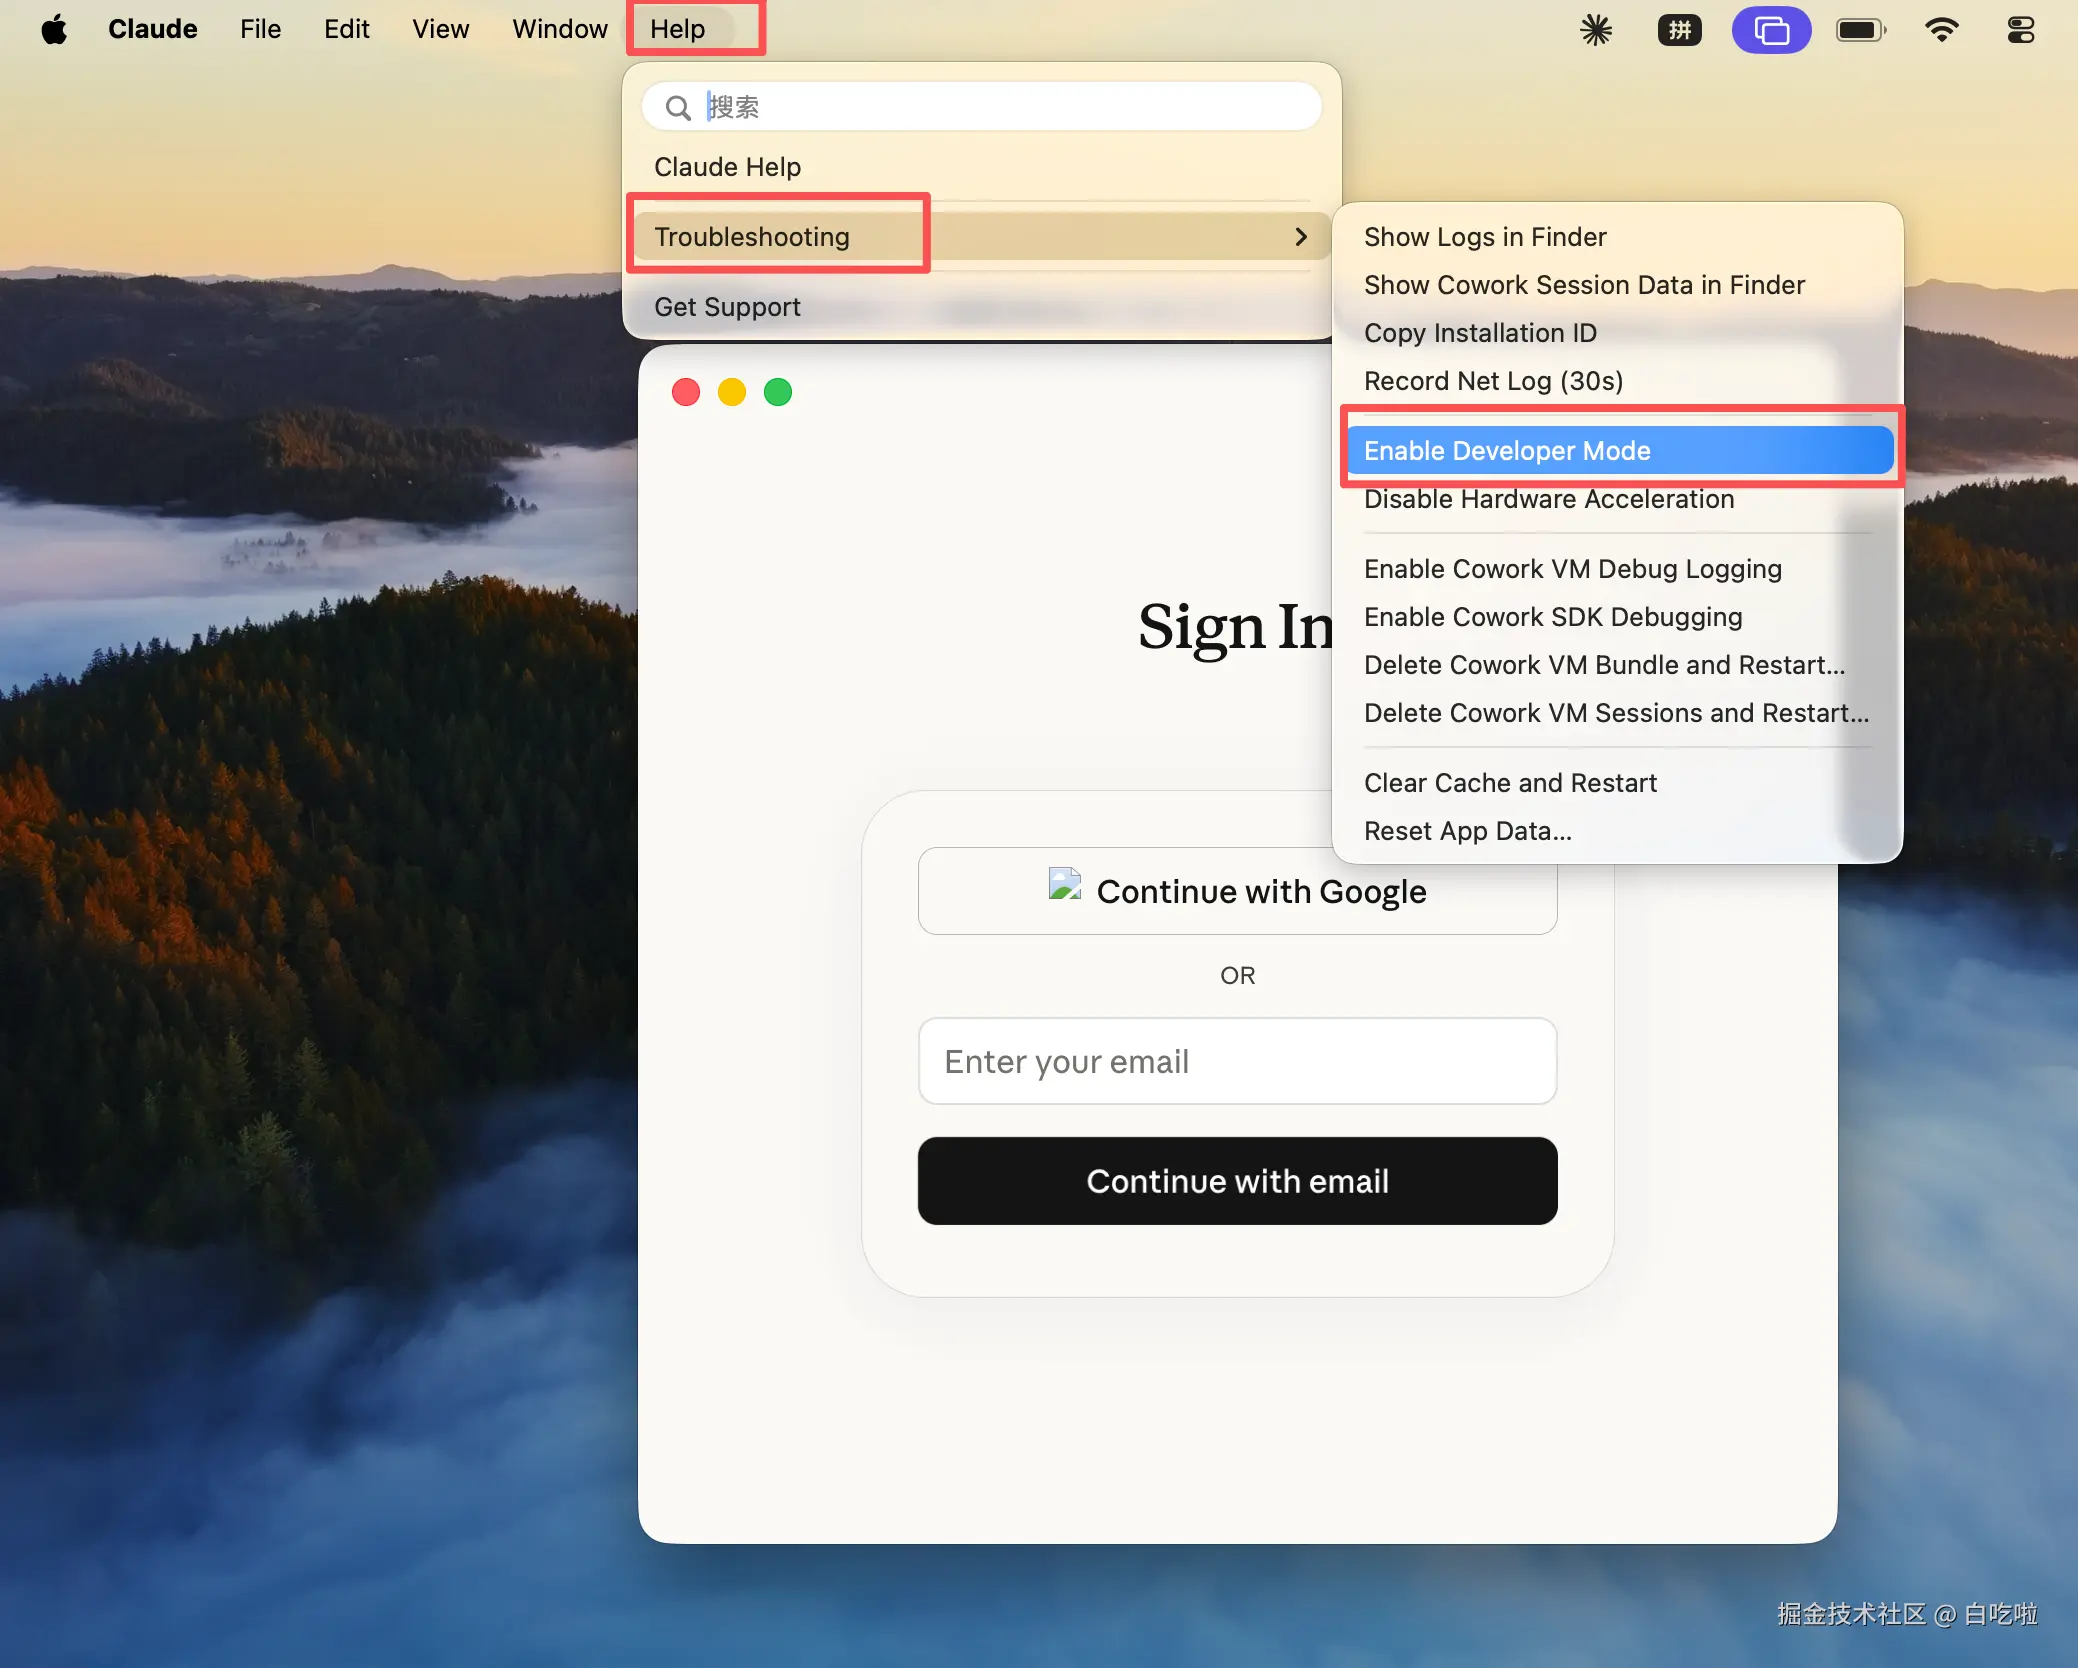Enable Cowork VM Debug Logging

[x=1618, y=569]
